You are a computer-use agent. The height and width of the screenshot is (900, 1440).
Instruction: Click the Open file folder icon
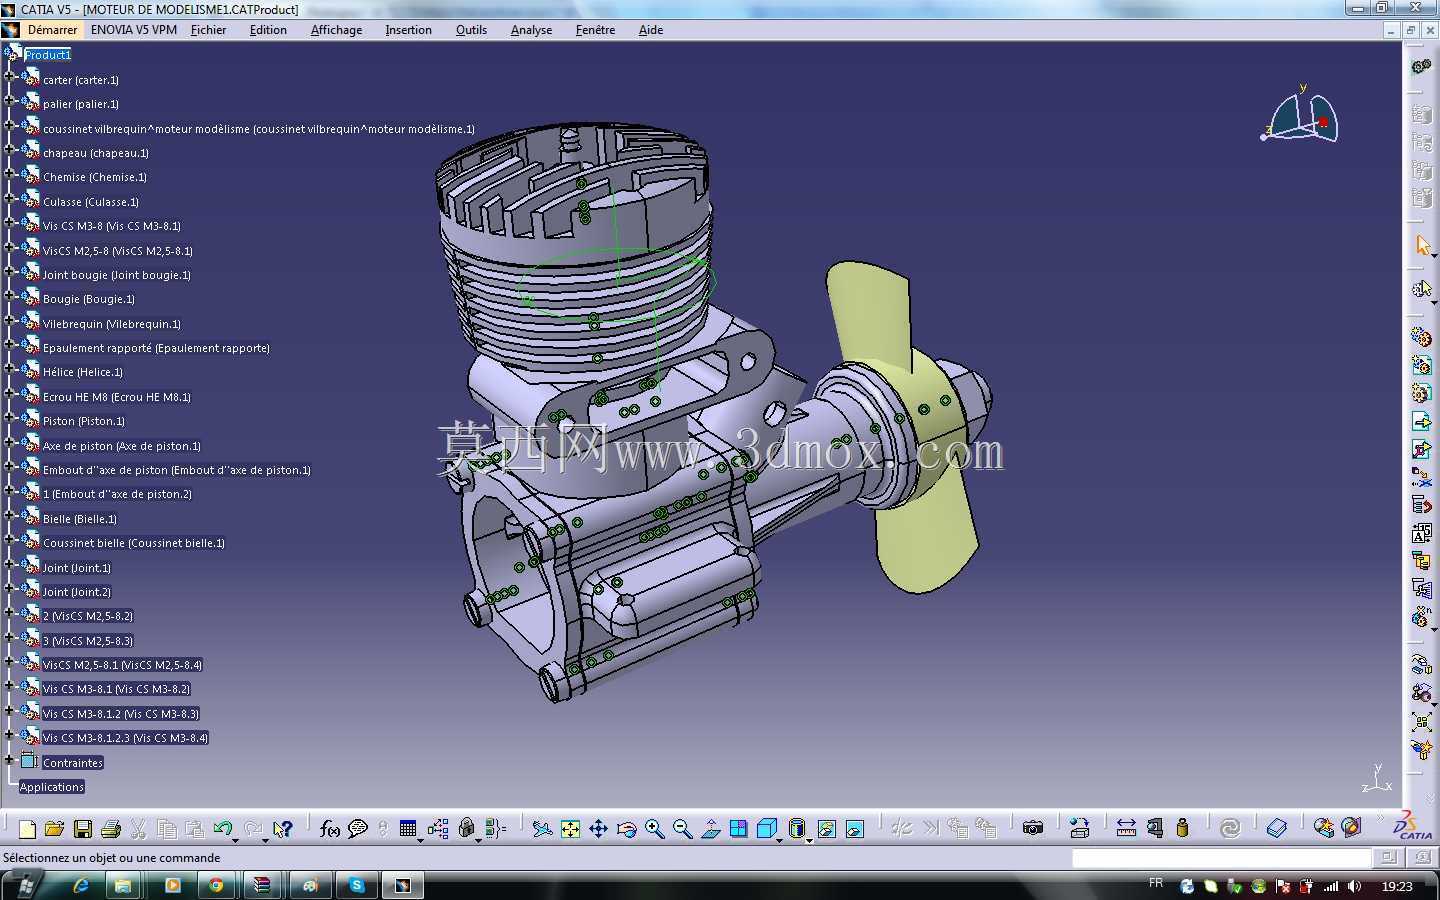55,829
